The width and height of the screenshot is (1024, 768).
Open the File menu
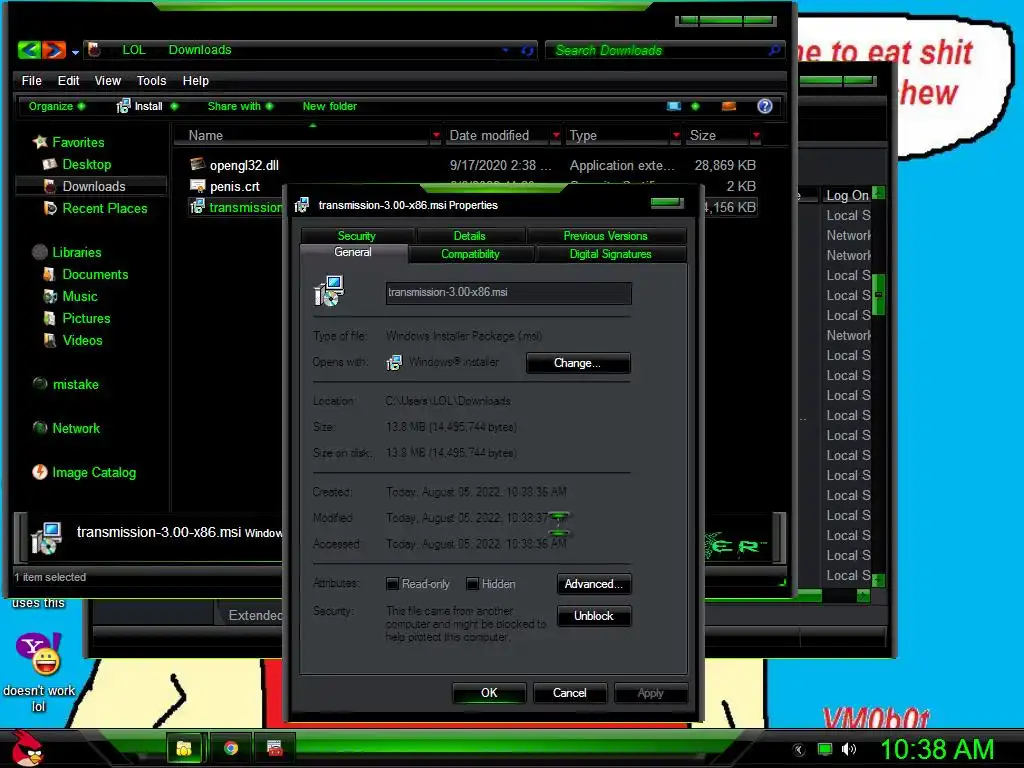point(31,80)
